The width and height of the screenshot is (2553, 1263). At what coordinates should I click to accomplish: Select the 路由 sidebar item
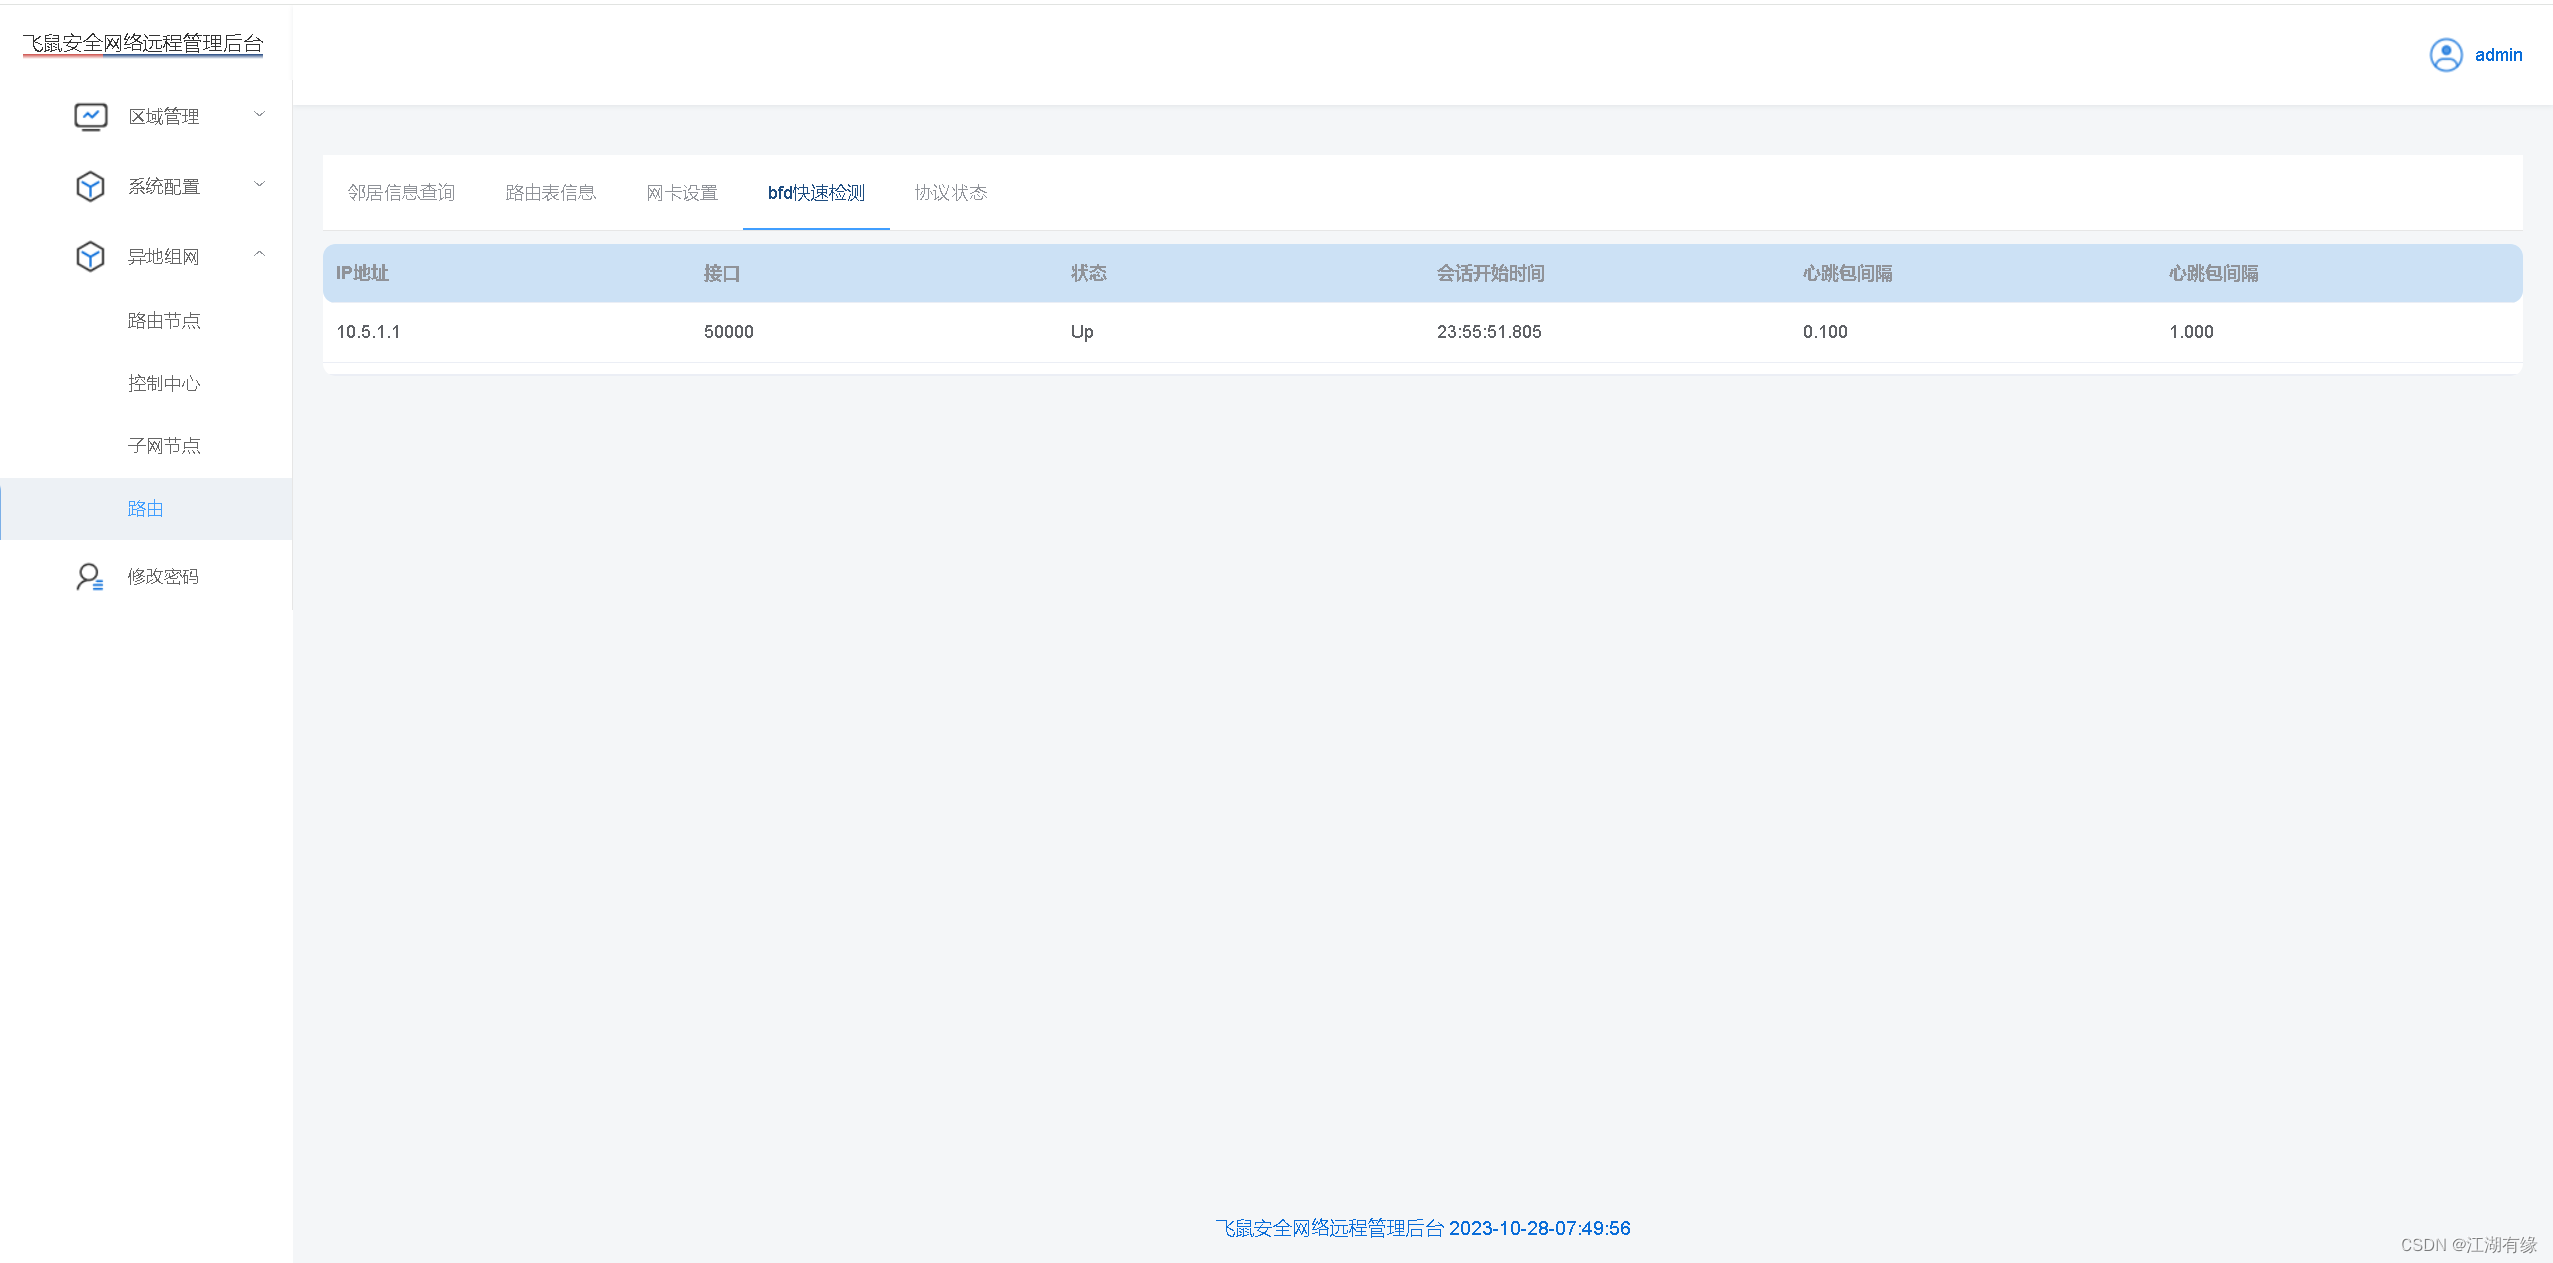(x=146, y=509)
